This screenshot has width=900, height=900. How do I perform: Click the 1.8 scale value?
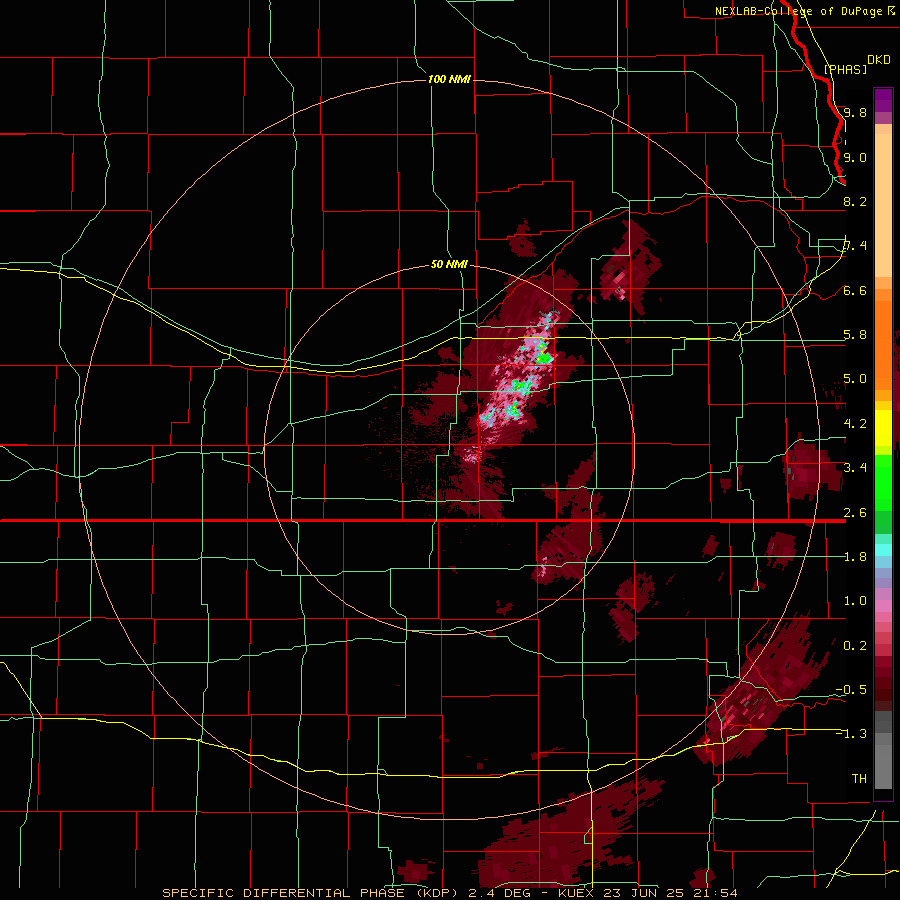point(855,557)
